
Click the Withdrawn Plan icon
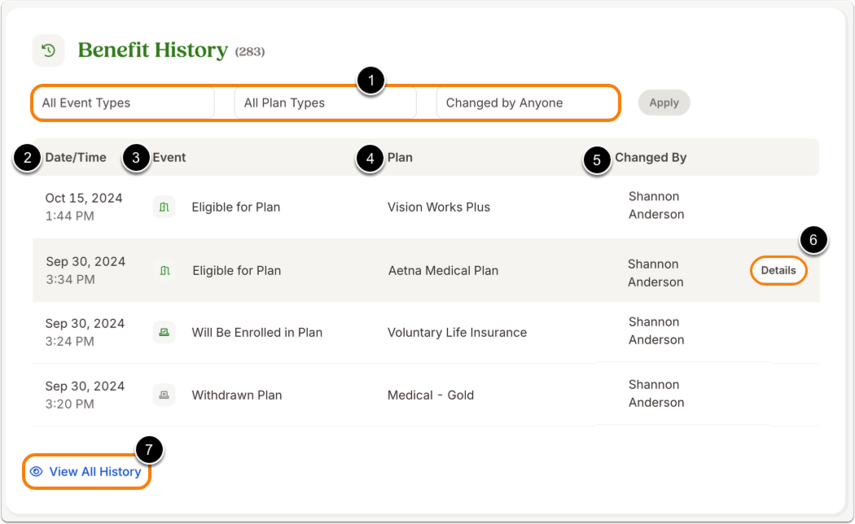click(164, 395)
